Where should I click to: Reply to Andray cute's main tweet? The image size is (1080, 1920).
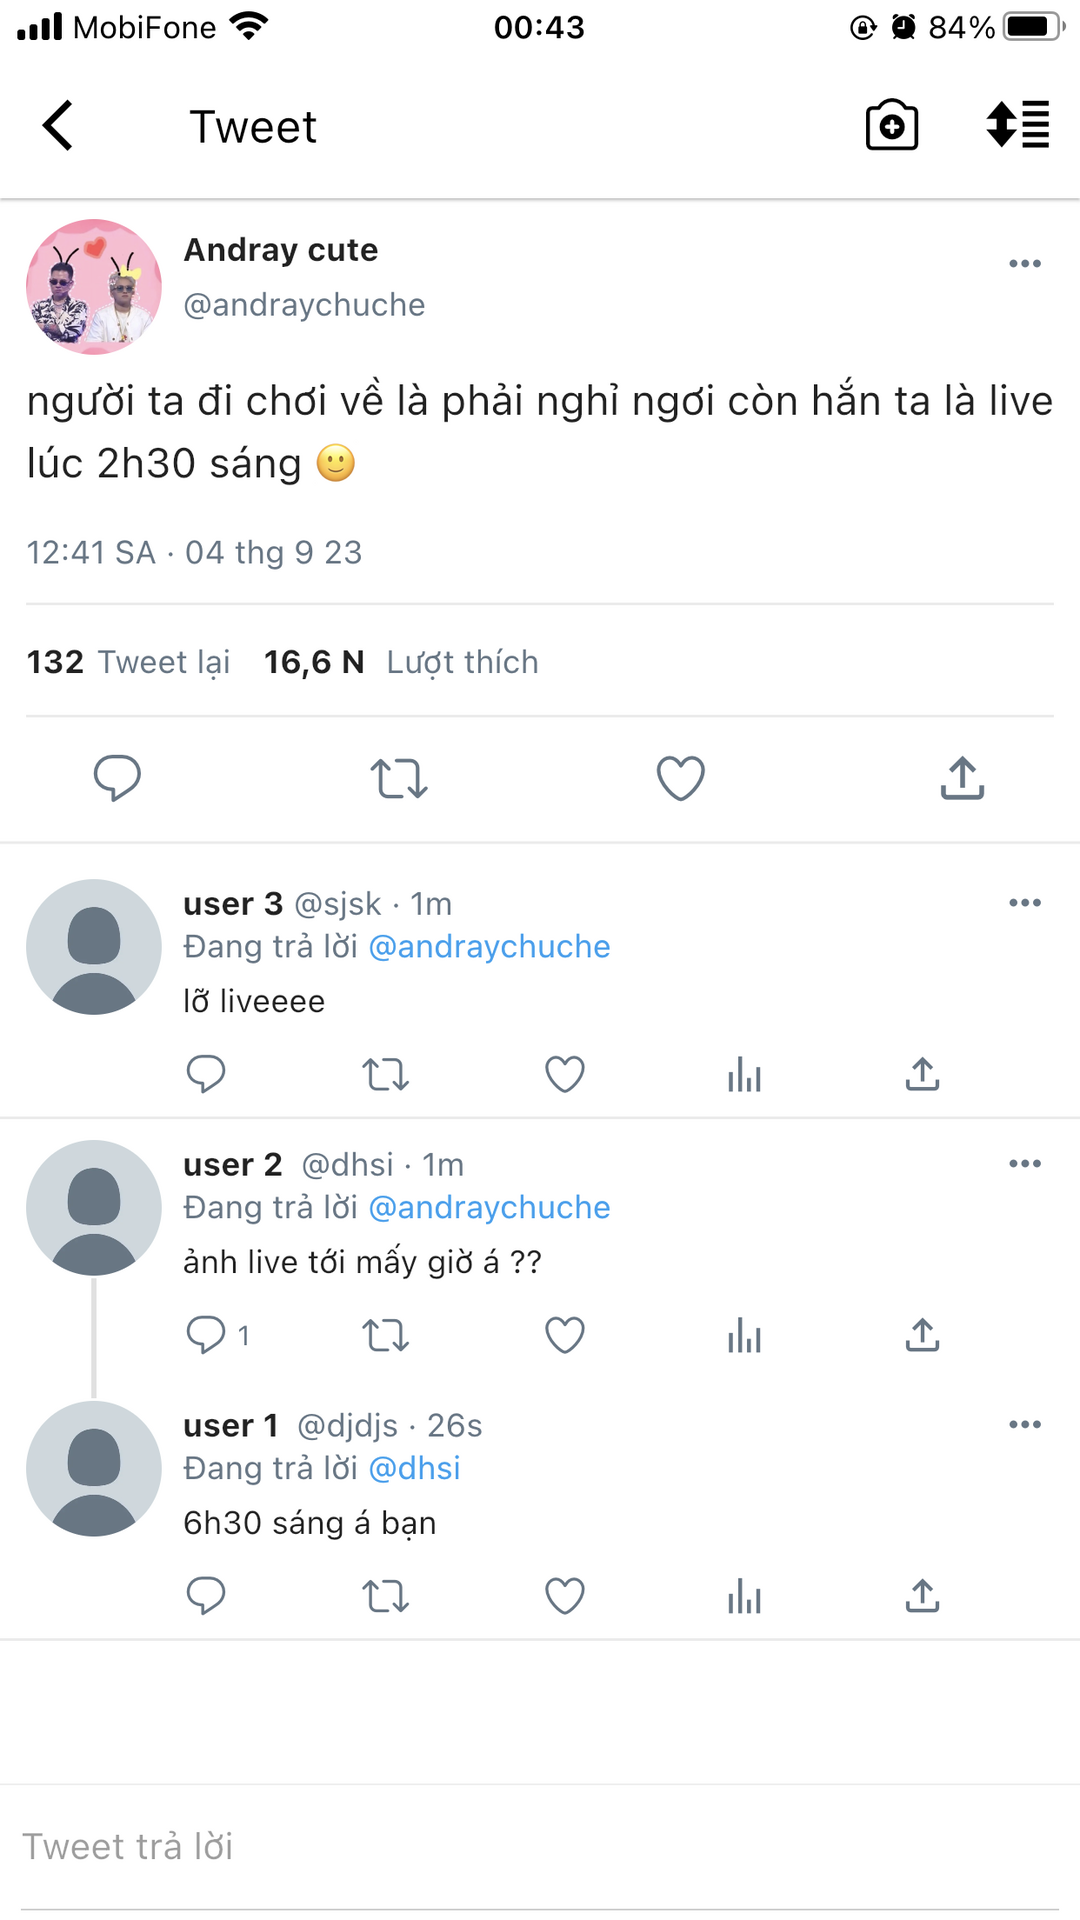coord(117,778)
